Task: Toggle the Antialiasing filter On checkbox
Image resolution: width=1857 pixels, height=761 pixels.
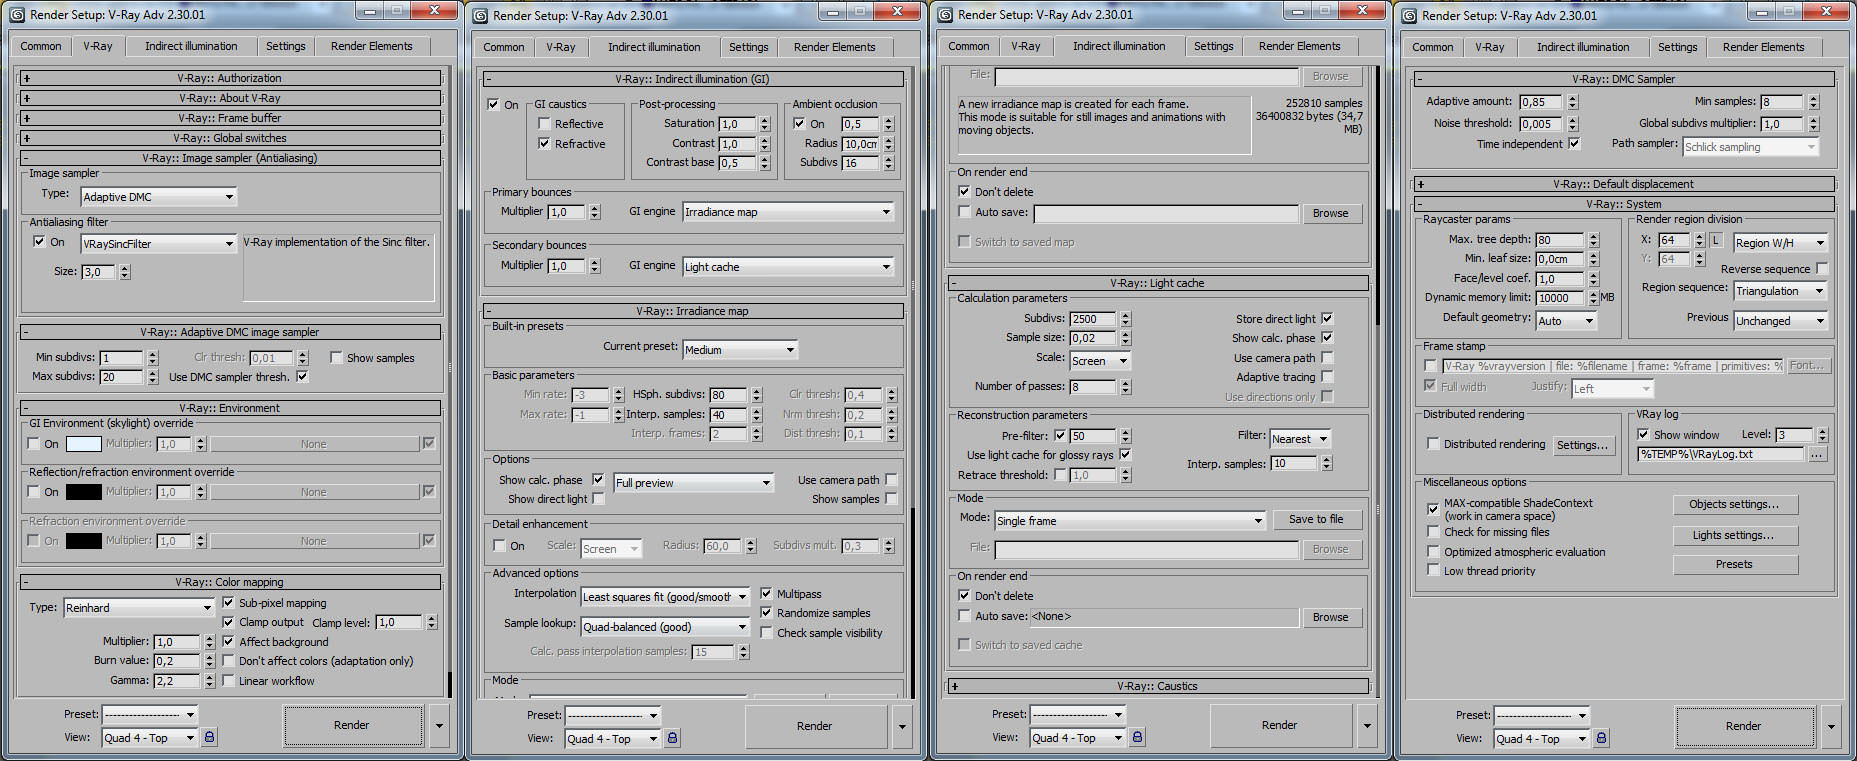Action: 39,242
